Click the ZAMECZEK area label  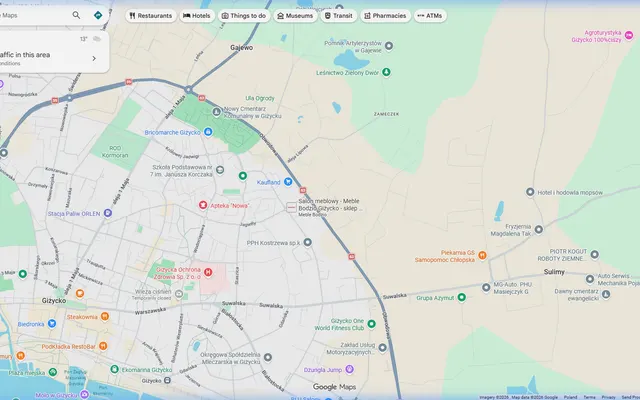coord(387,114)
